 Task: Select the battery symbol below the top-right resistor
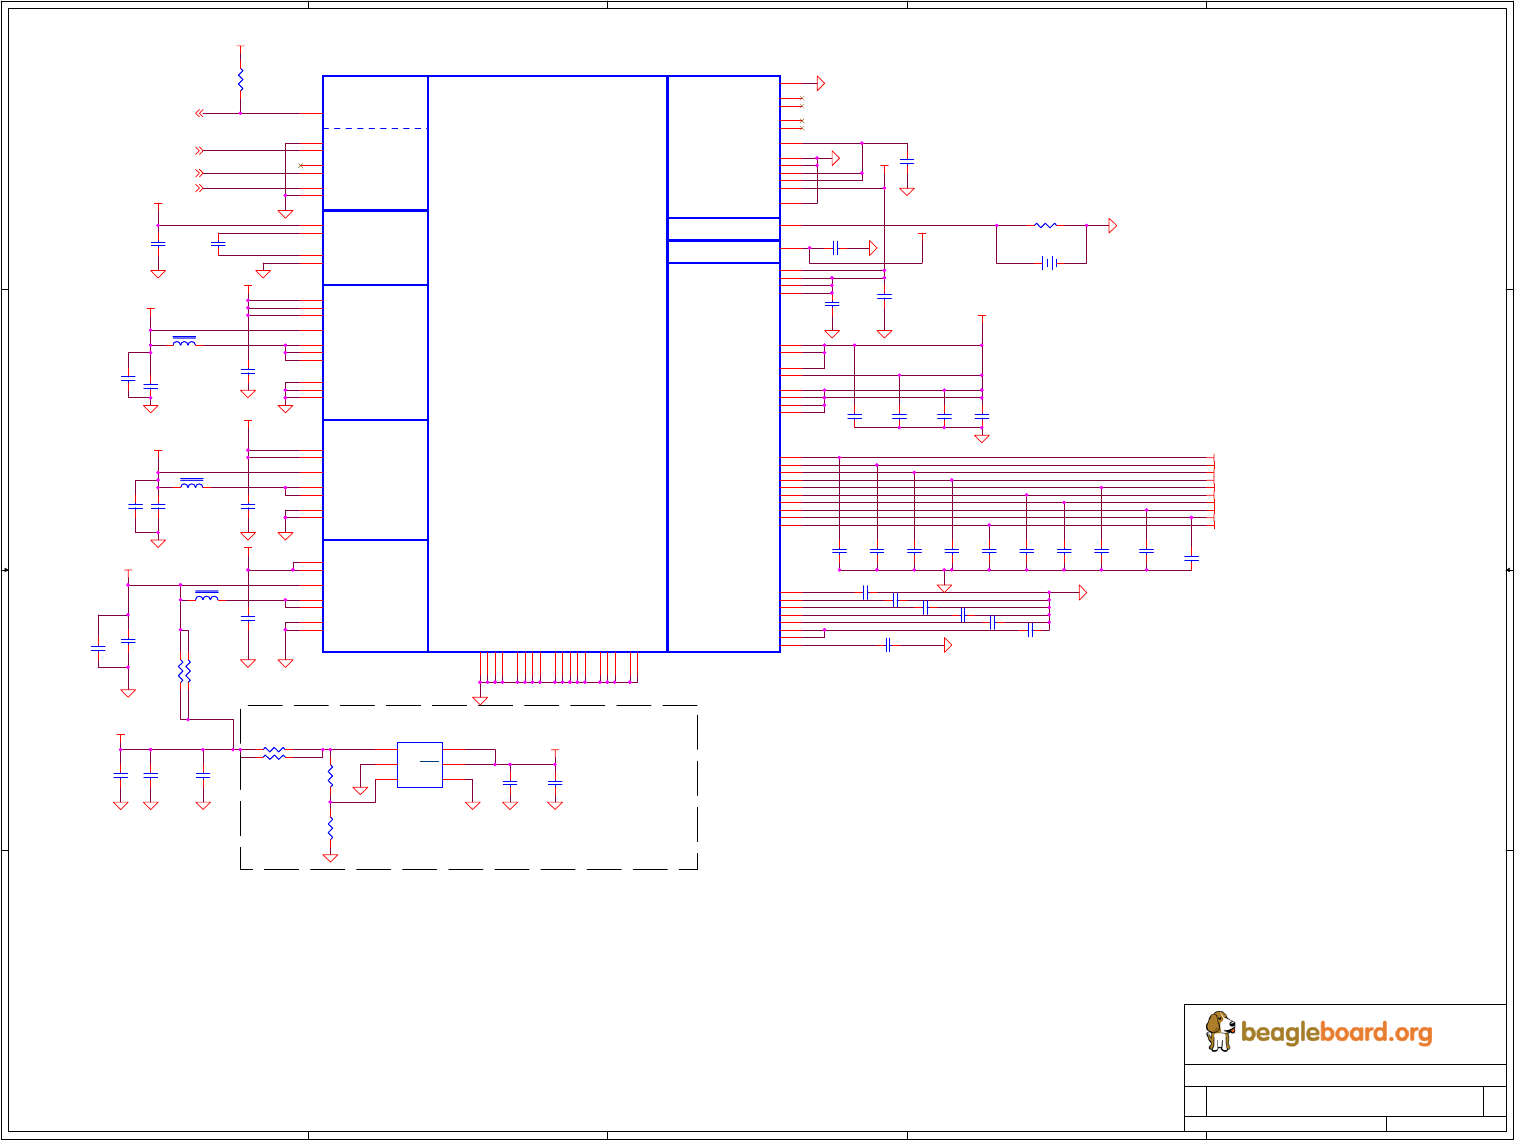pyautogui.click(x=1049, y=263)
